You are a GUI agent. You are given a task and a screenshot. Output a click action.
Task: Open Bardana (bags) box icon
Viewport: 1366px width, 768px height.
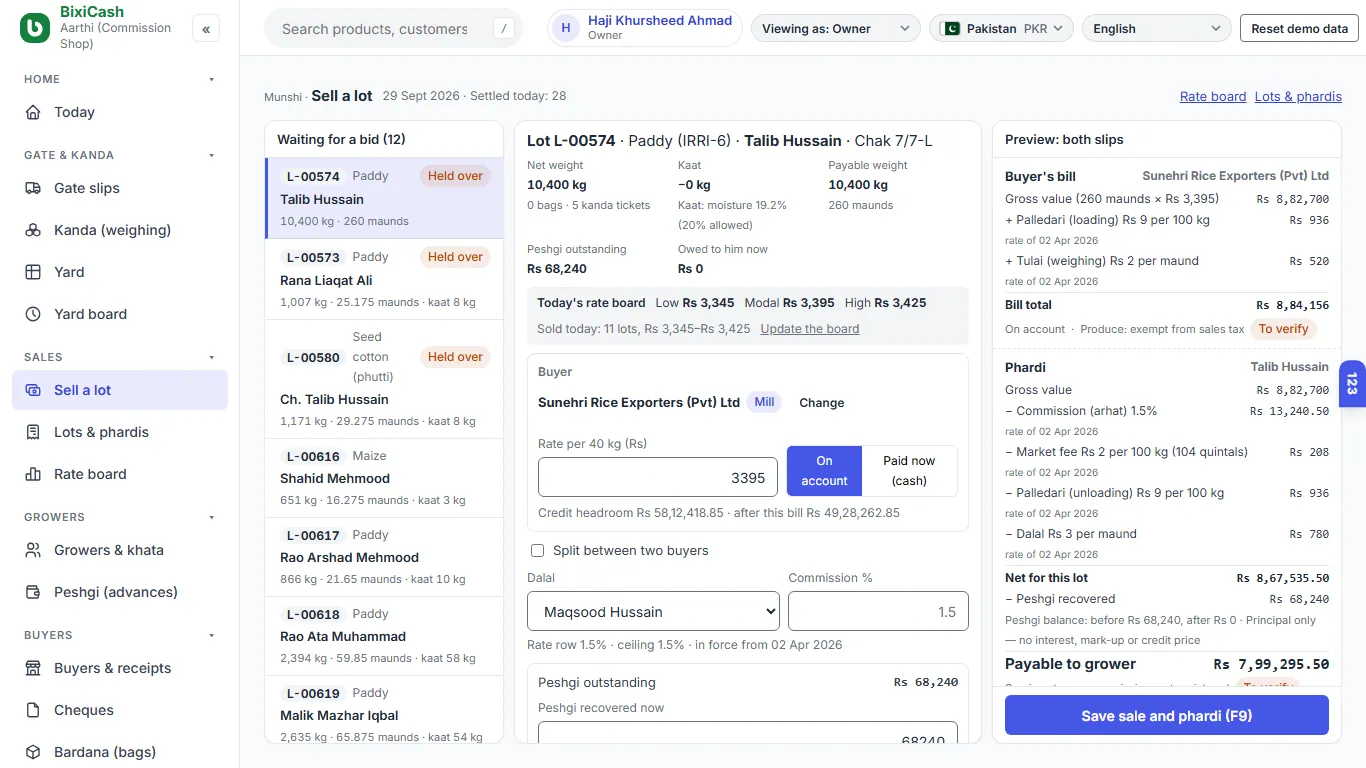tap(33, 752)
